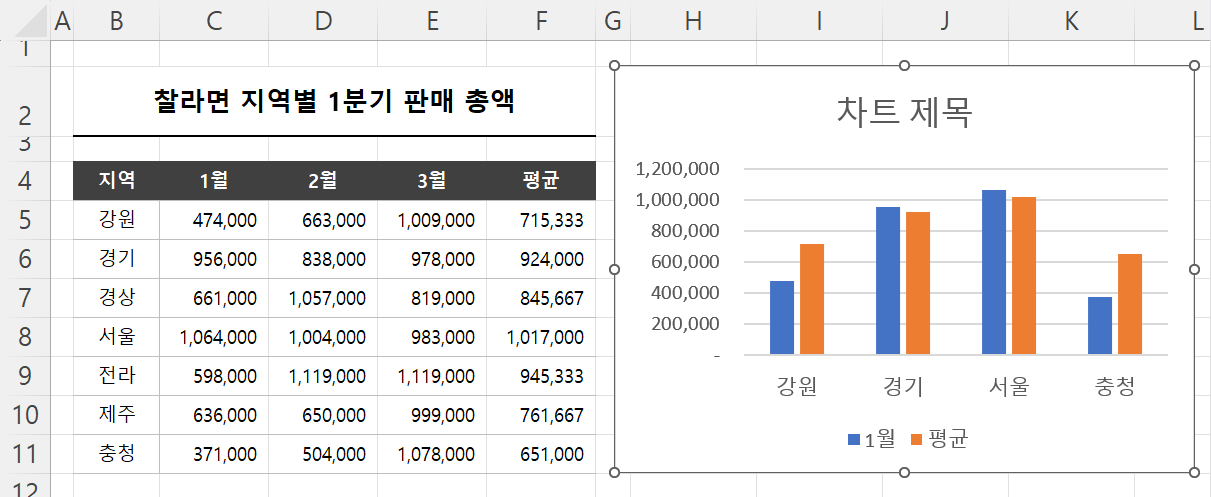This screenshot has width=1211, height=497.
Task: Click the '1월' table header cell
Action: (x=214, y=181)
